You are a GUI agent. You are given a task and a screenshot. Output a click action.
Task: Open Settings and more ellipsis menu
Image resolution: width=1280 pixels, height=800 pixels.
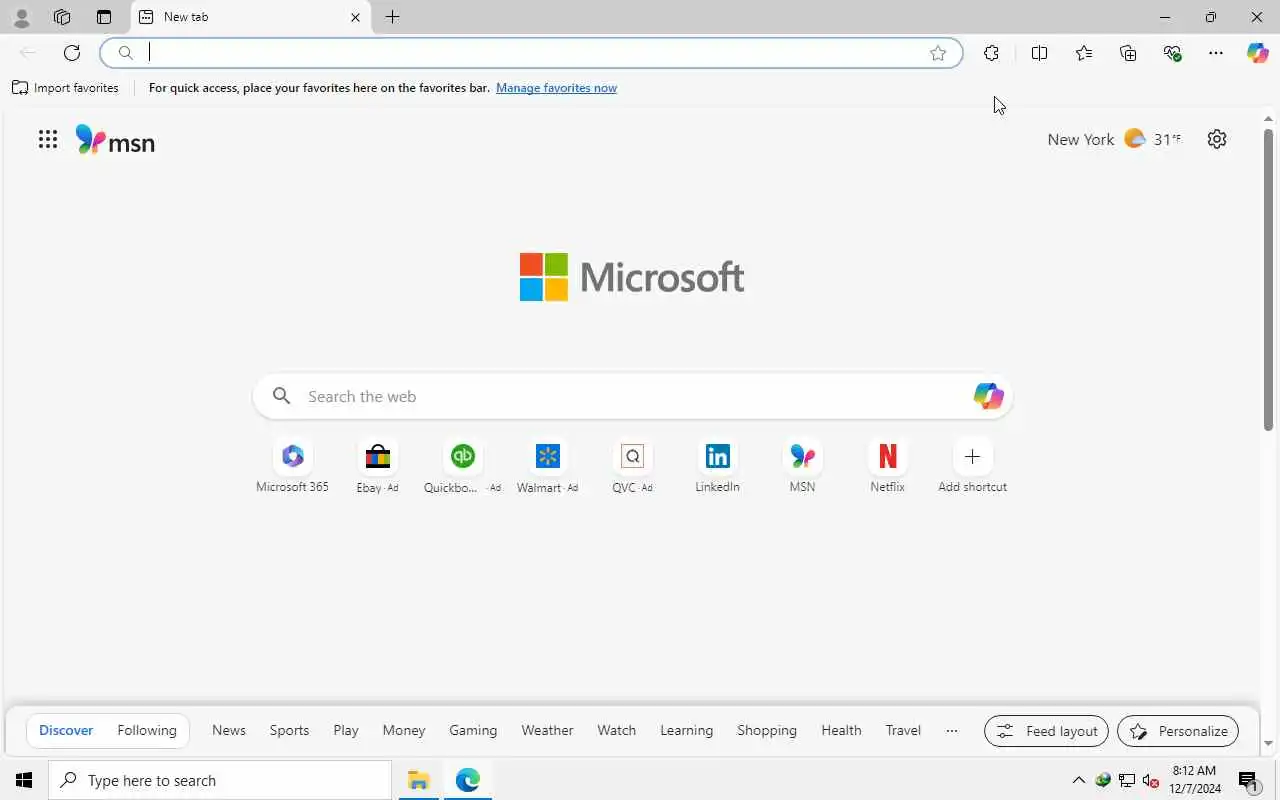tap(1216, 53)
